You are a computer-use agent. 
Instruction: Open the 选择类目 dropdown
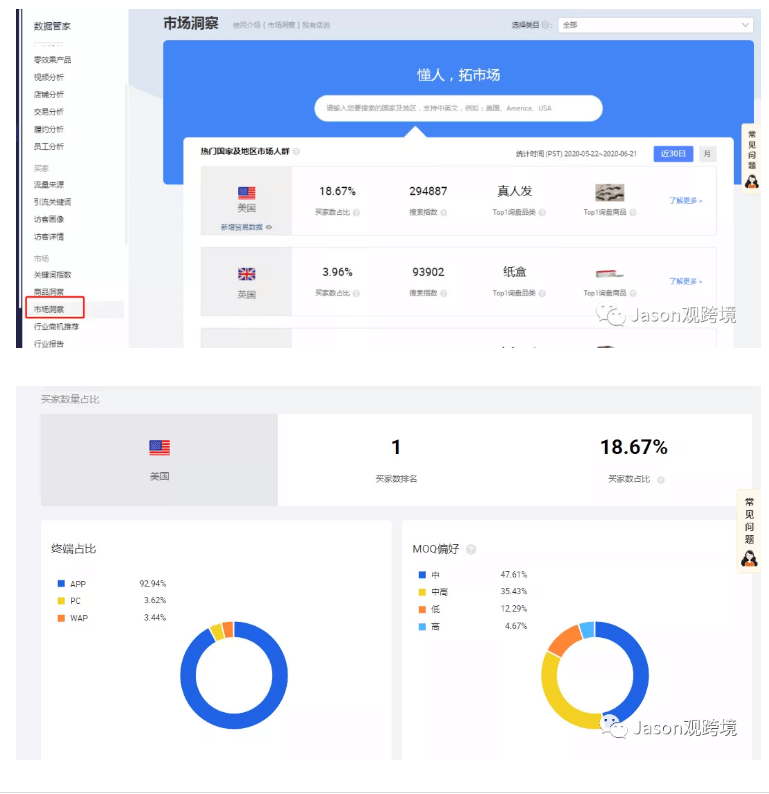(655, 24)
